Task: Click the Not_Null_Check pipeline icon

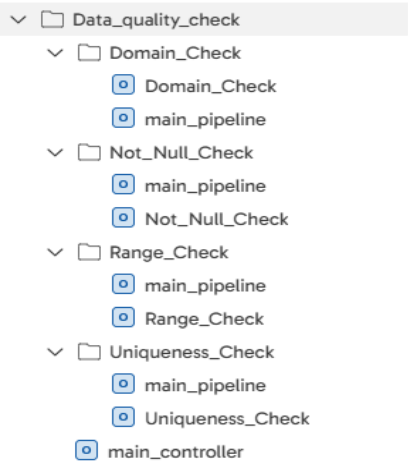Action: pyautogui.click(x=123, y=217)
